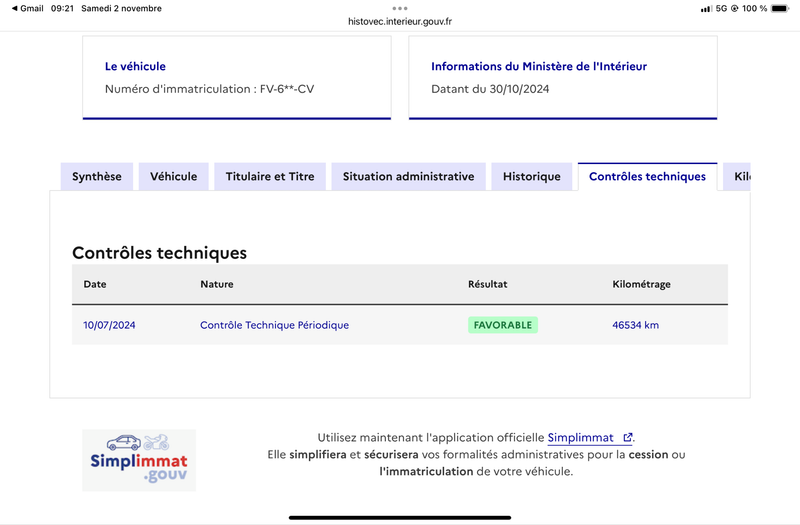Click the Kilométrage column header

641,284
